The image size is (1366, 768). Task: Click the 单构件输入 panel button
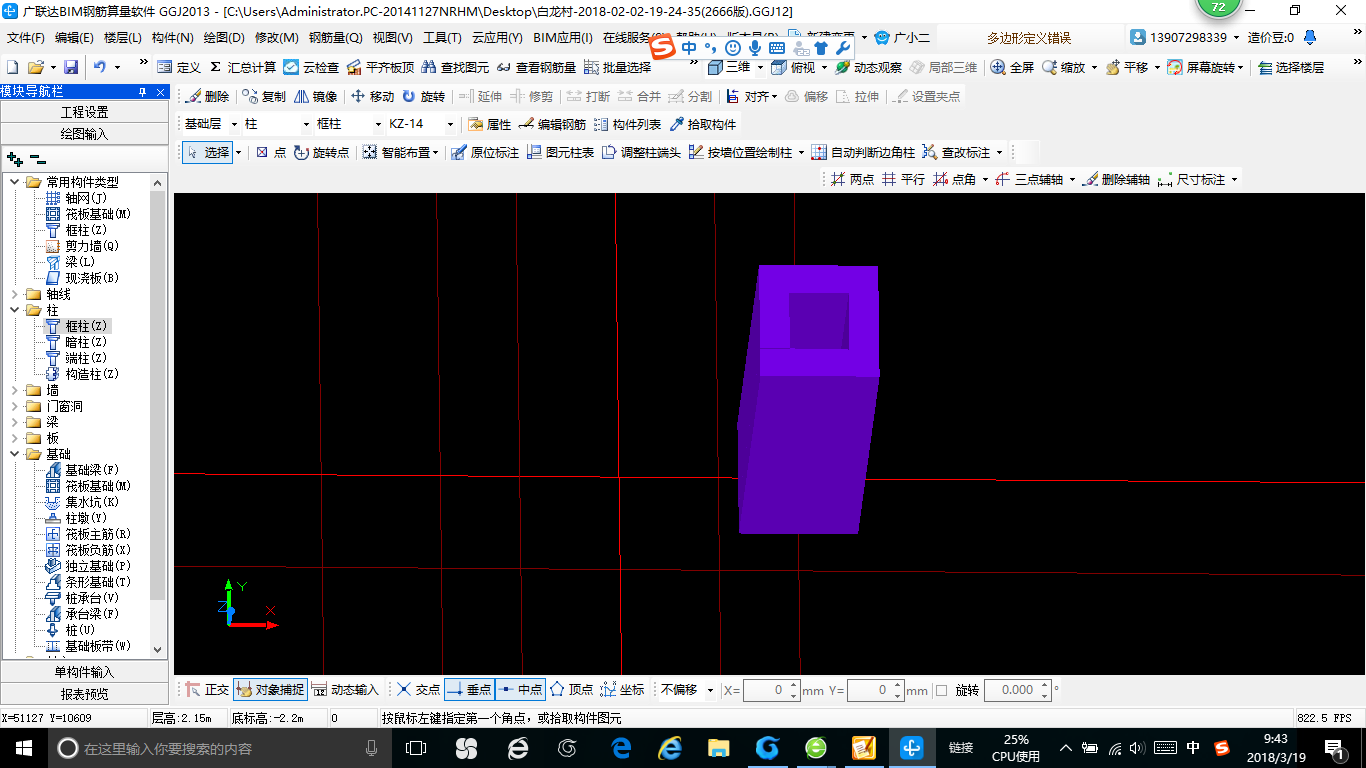84,672
